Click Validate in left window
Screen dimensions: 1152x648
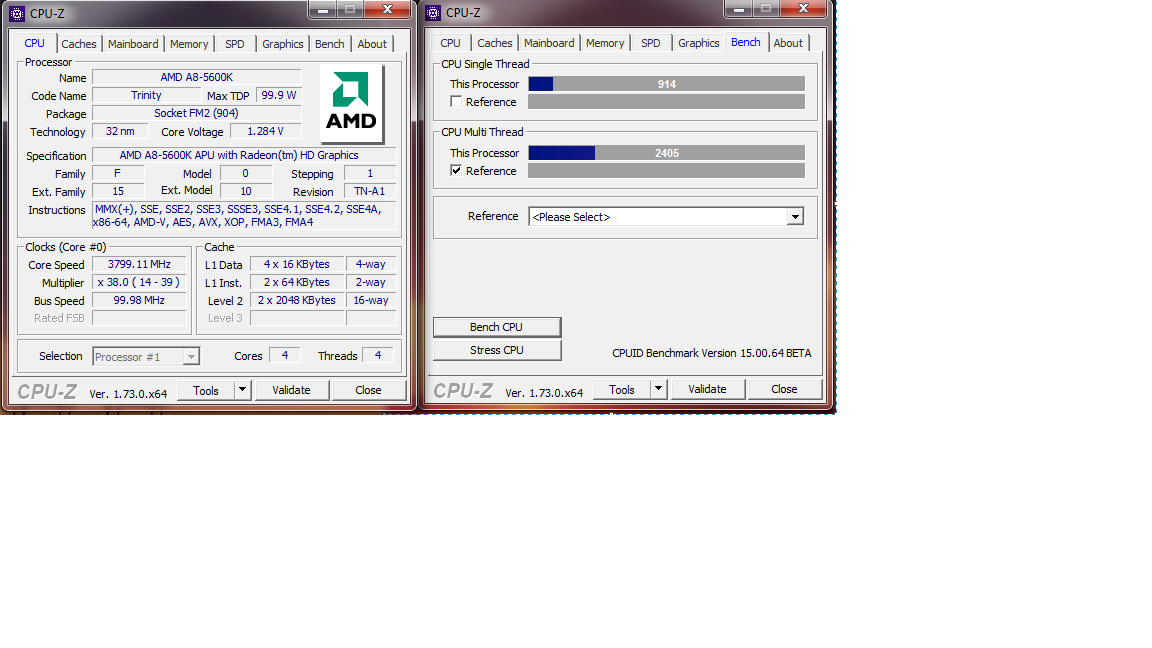point(292,390)
